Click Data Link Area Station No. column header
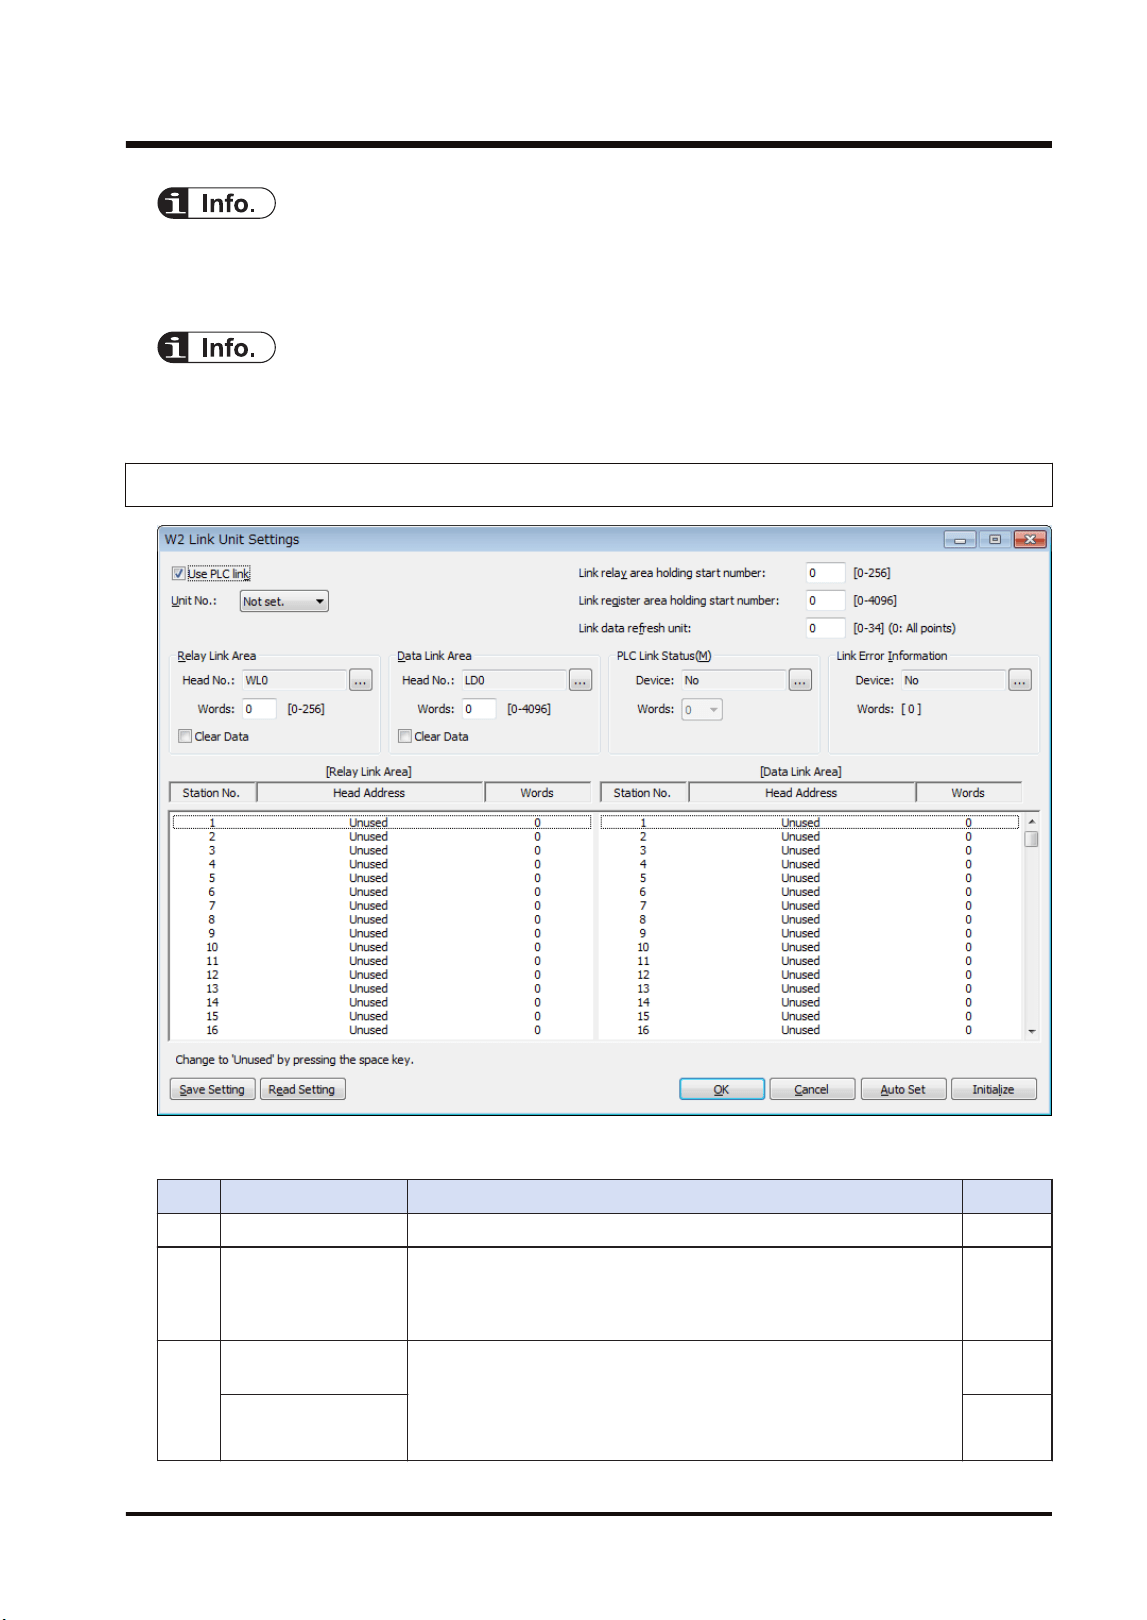Screen dimensions: 1147x1620 pos(642,793)
